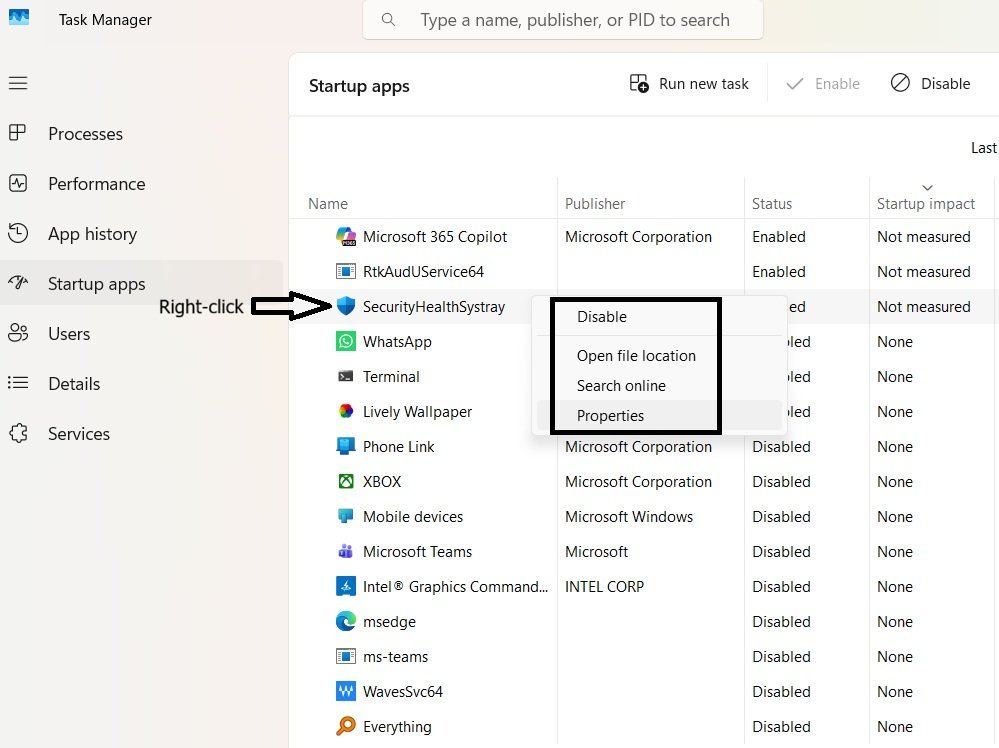The height and width of the screenshot is (748, 999).
Task: Click Not measured in RtkAudUService64 row
Action: pos(924,272)
